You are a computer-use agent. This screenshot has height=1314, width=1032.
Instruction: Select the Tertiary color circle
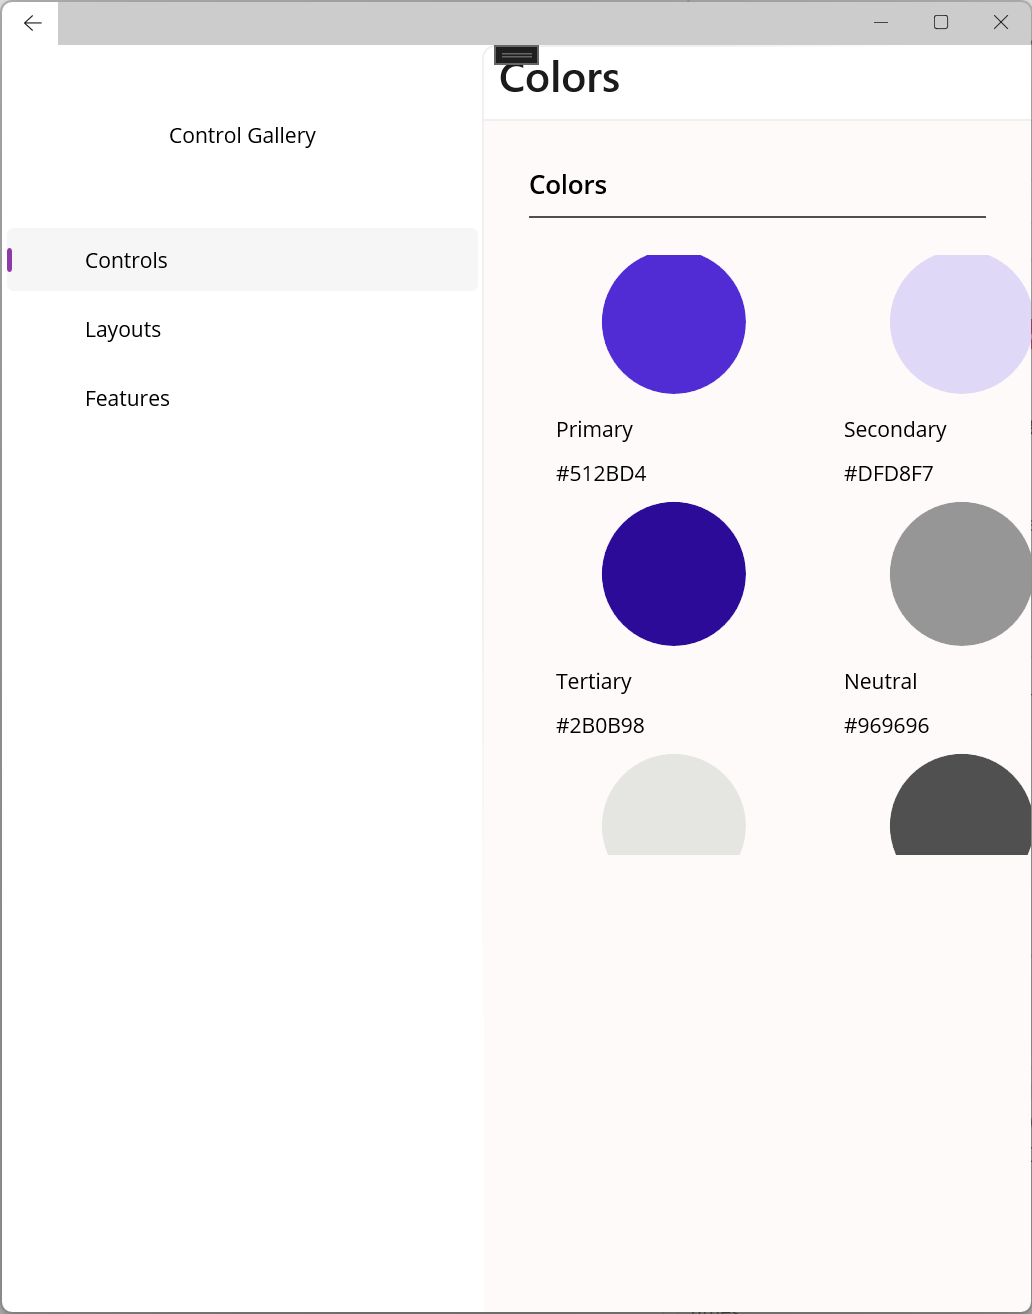coord(674,573)
